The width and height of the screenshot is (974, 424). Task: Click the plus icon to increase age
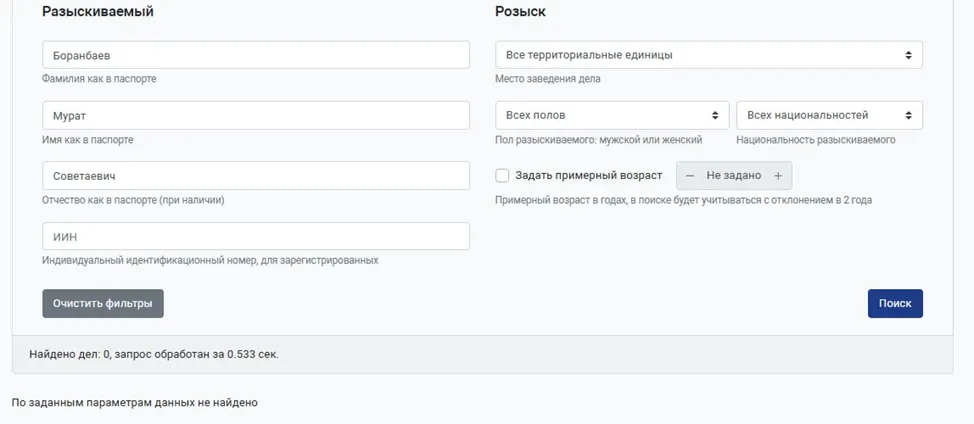point(778,176)
